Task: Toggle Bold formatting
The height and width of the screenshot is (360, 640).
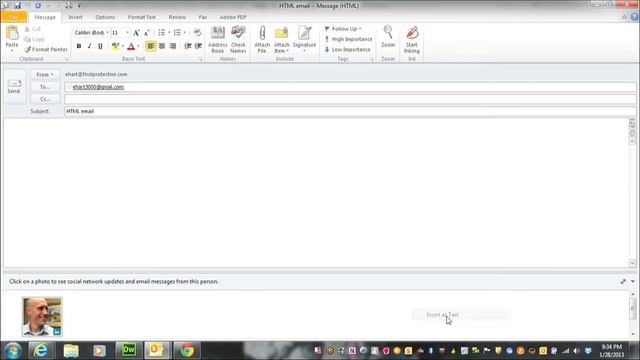Action: click(79, 46)
